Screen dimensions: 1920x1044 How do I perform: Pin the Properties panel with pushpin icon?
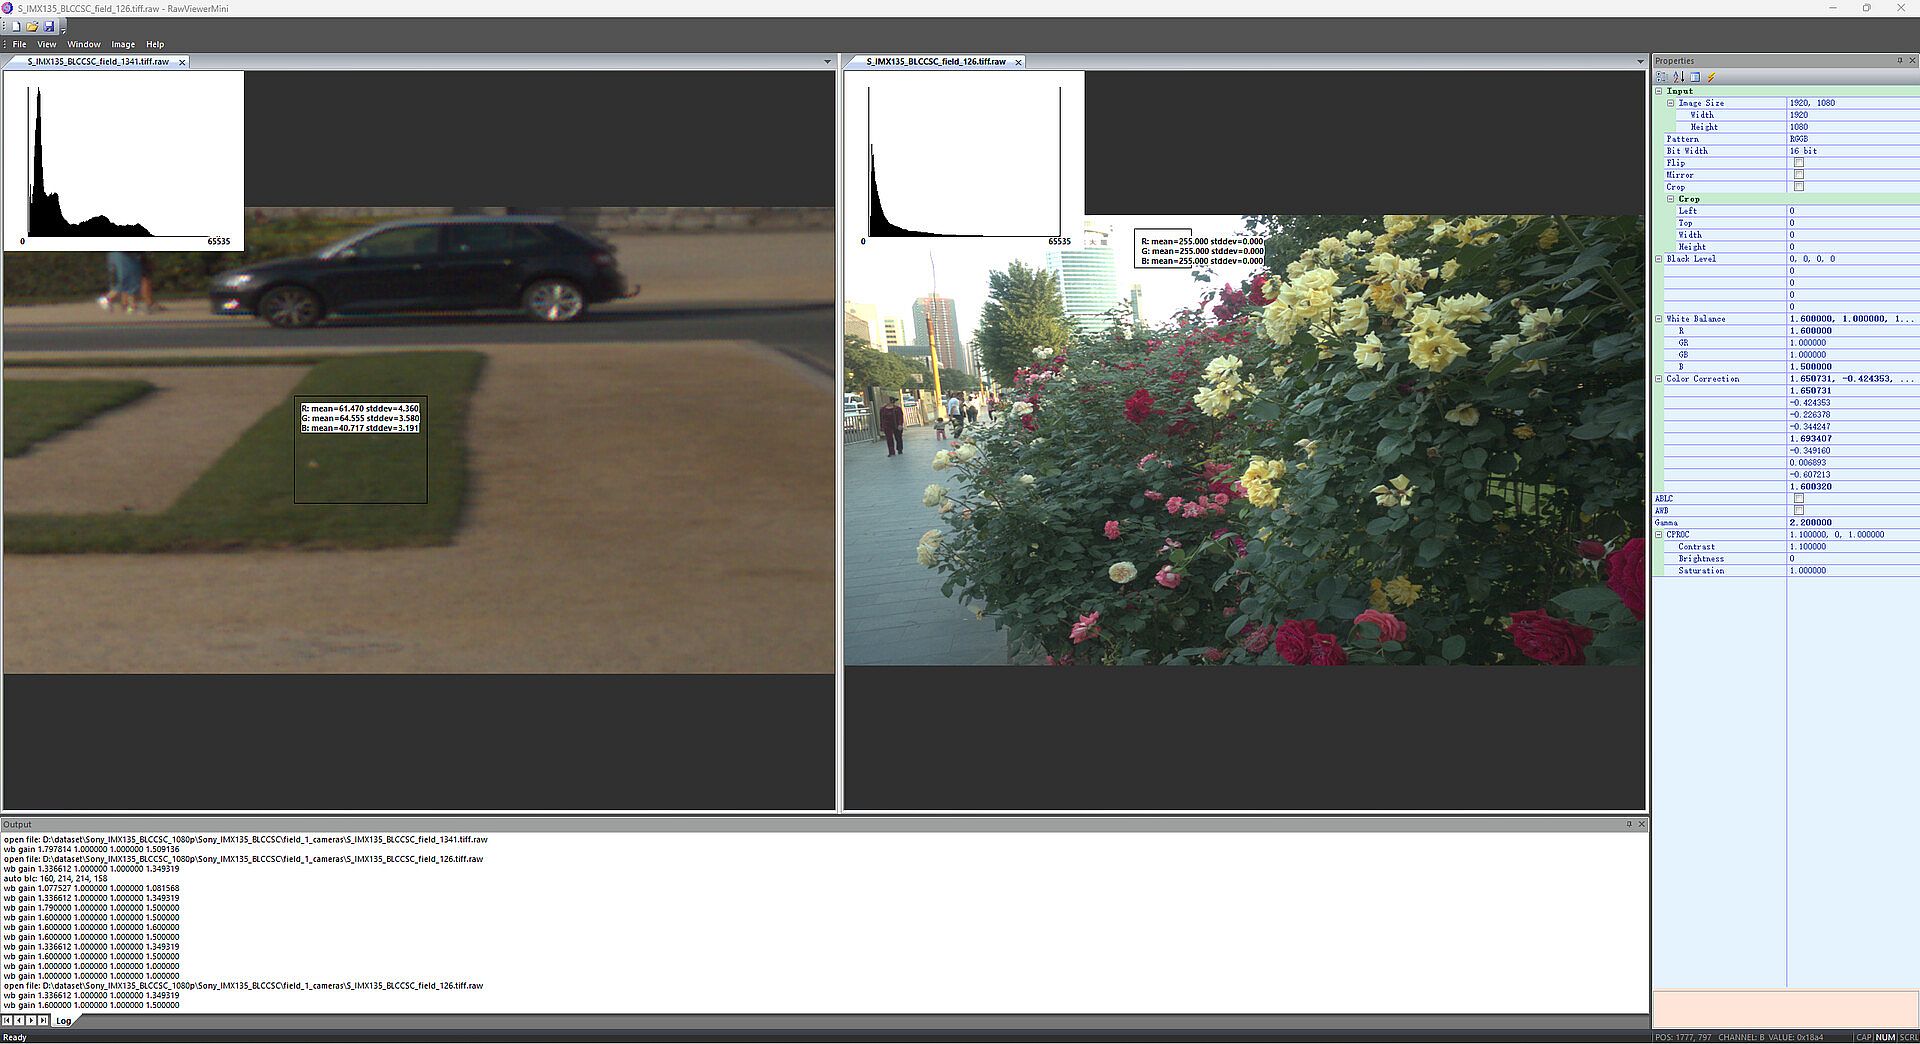click(1900, 61)
